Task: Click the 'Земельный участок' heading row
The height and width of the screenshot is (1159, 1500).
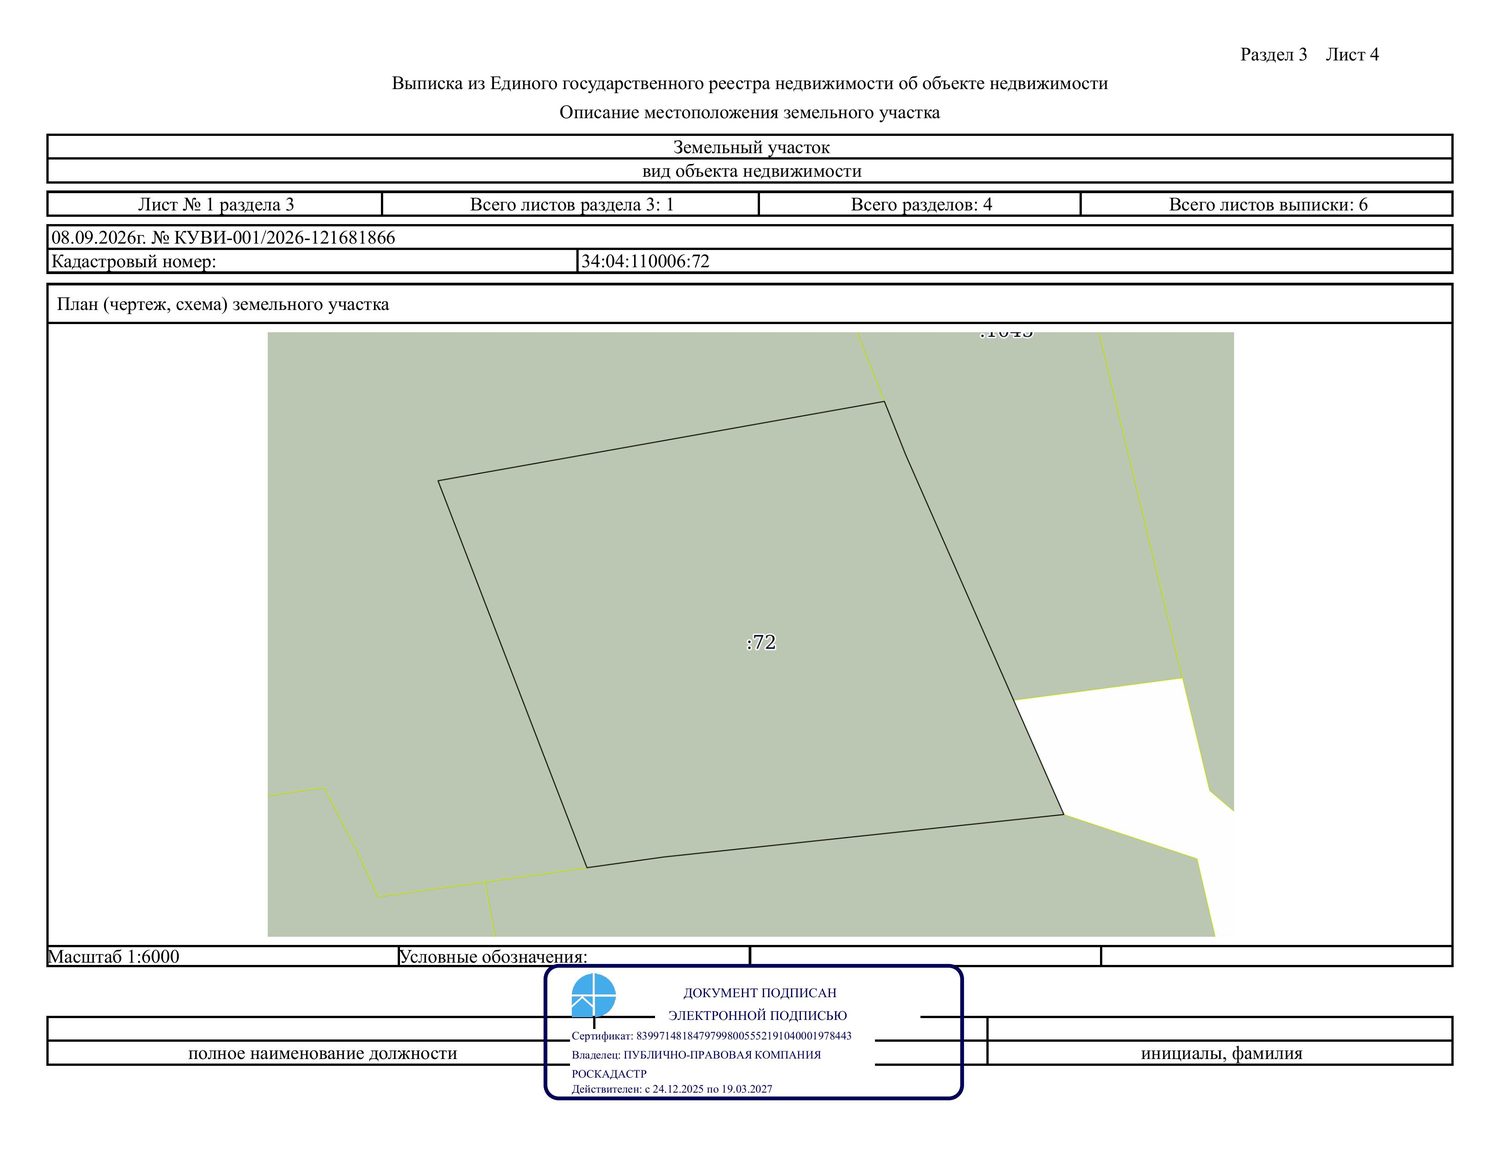Action: (x=750, y=147)
